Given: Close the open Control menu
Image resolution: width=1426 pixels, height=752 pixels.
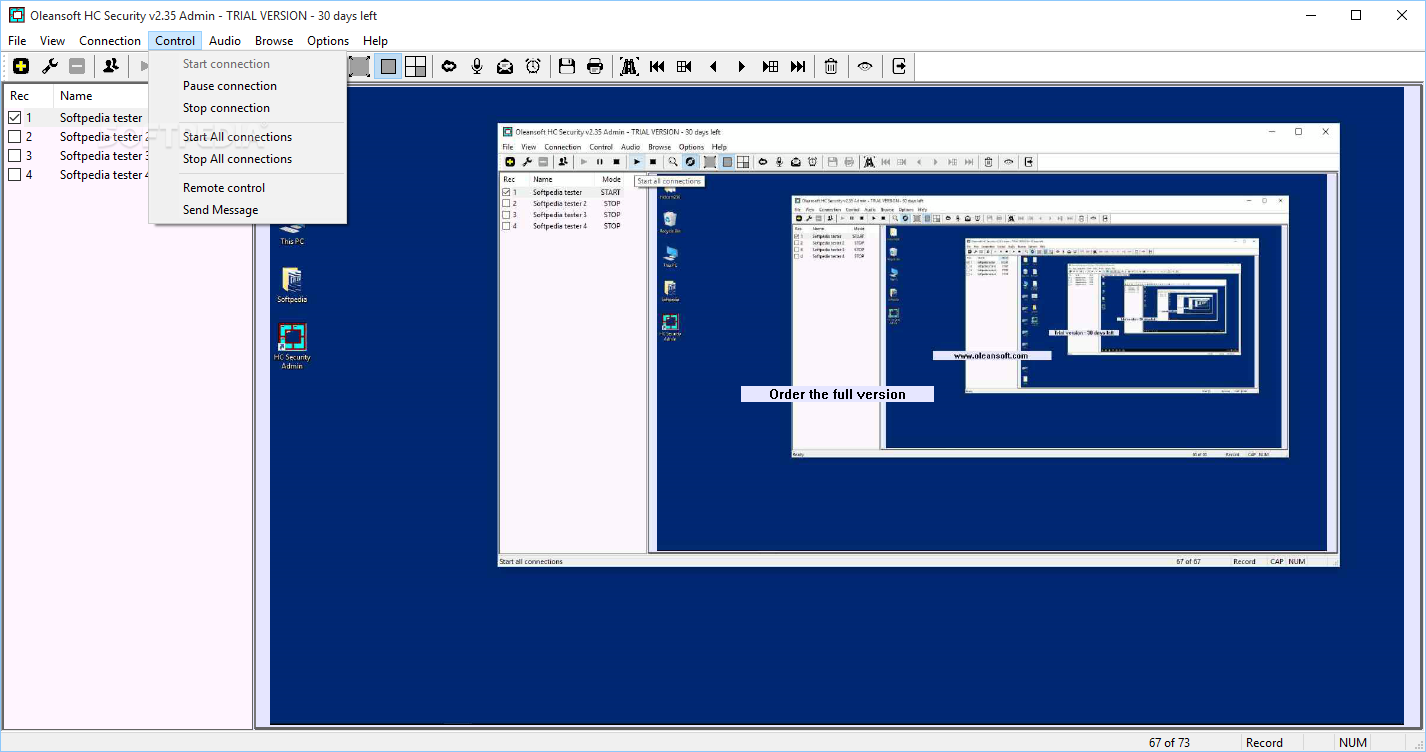Looking at the screenshot, I should coord(175,41).
